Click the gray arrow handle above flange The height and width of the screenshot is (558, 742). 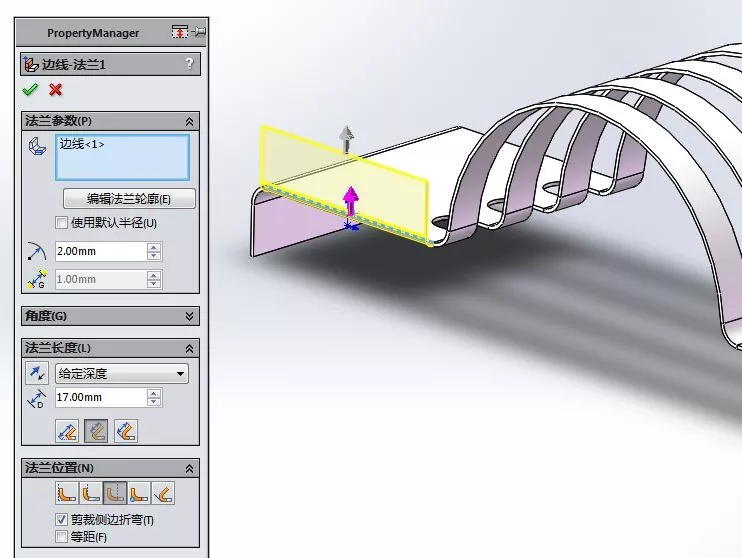347,139
